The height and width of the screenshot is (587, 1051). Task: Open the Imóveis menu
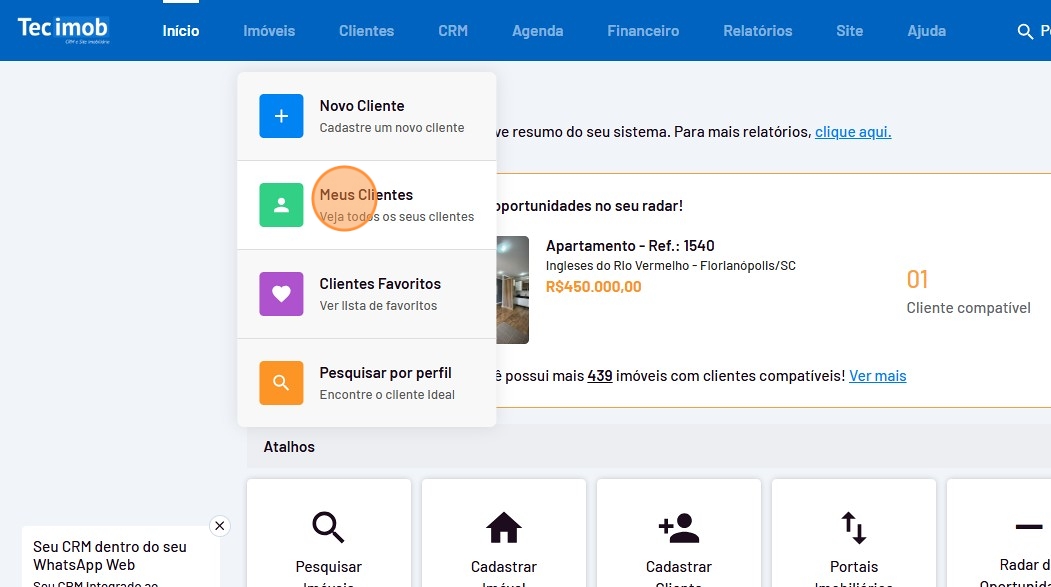click(x=269, y=31)
